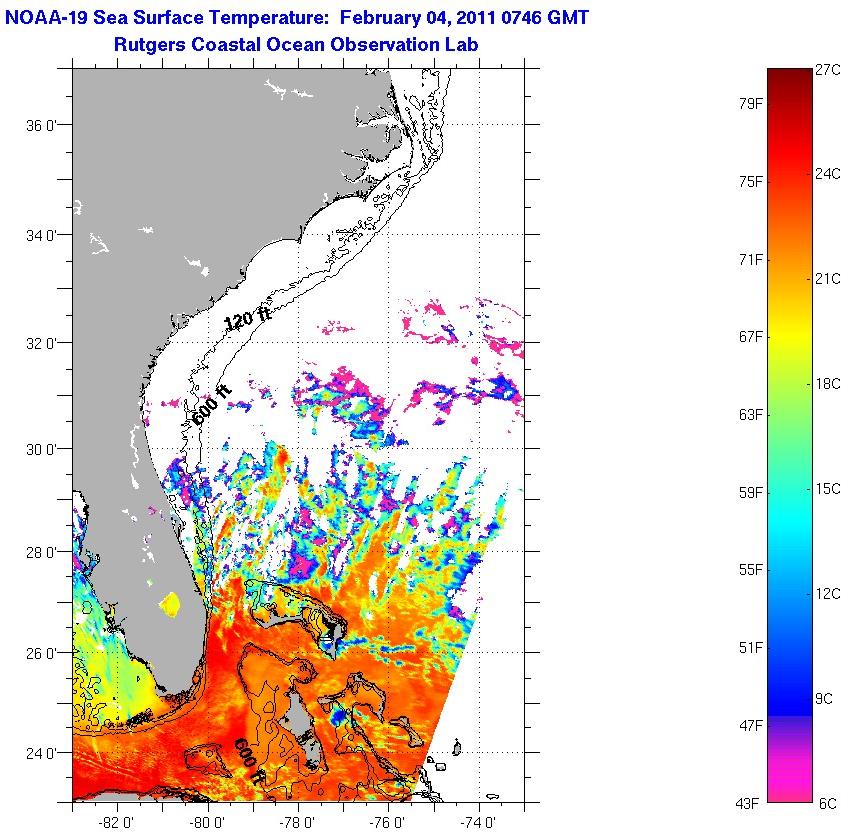Click the '12C' colorbar label
This screenshot has width=841, height=832.
pos(827,594)
